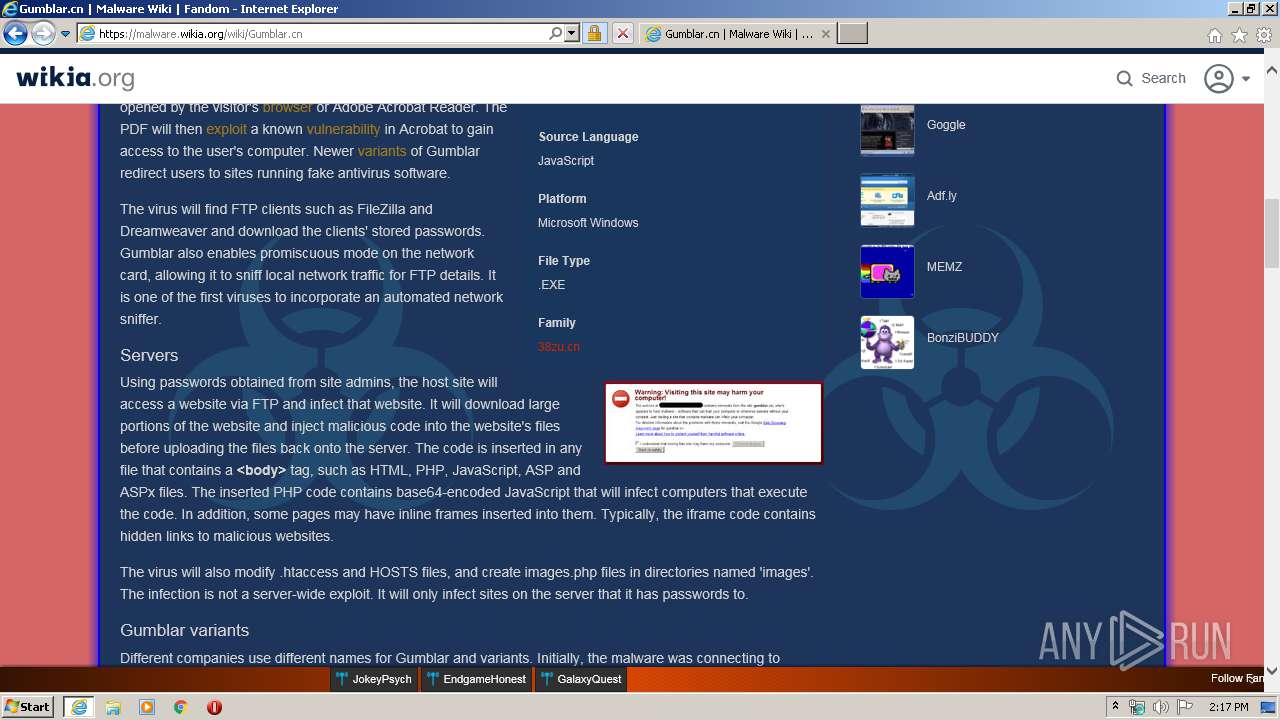This screenshot has width=1280, height=720.
Task: Follow the 'exploit' link
Action: coord(226,129)
